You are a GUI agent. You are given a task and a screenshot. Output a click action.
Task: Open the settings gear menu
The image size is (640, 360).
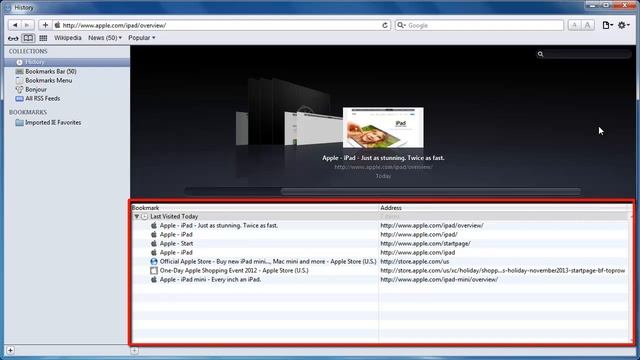click(623, 25)
